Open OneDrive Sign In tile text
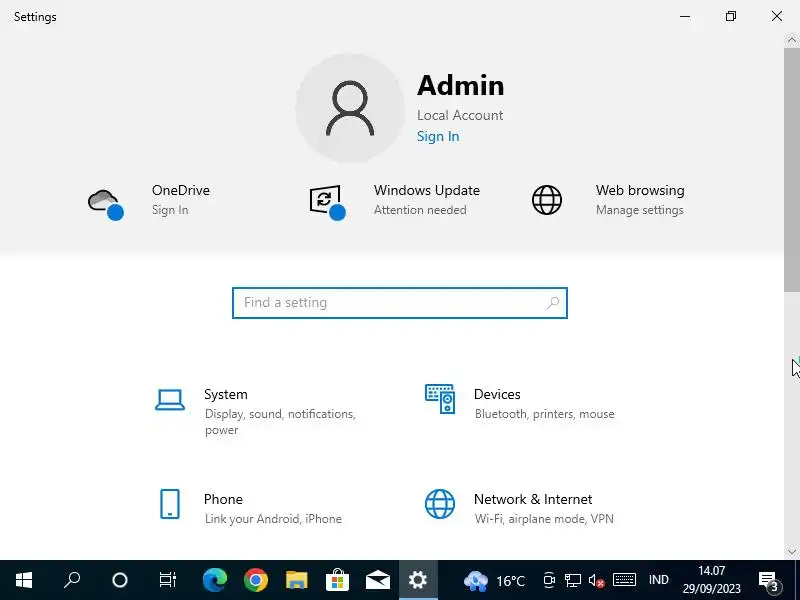Viewport: 800px width, 600px height. tap(170, 210)
